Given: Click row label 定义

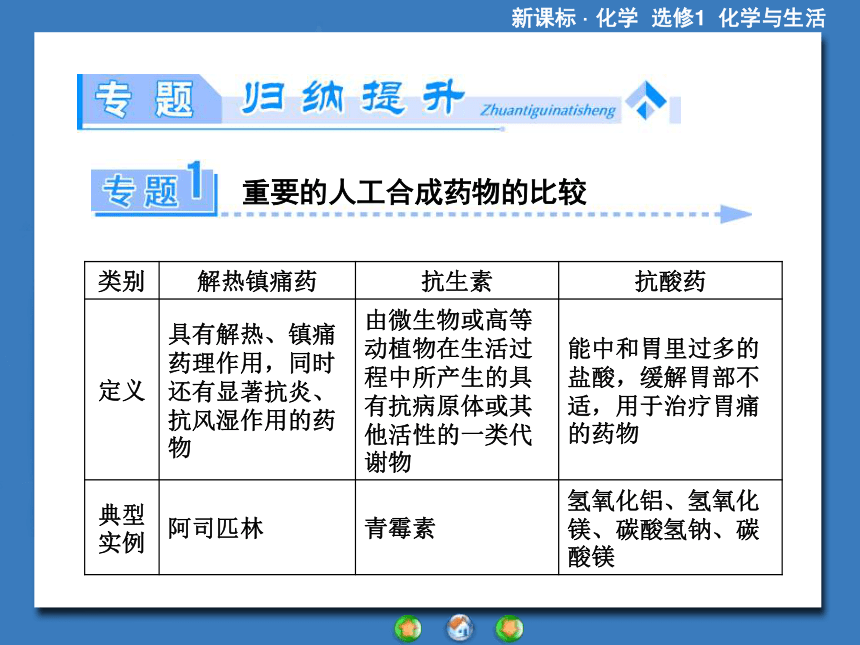Looking at the screenshot, I should [122, 389].
